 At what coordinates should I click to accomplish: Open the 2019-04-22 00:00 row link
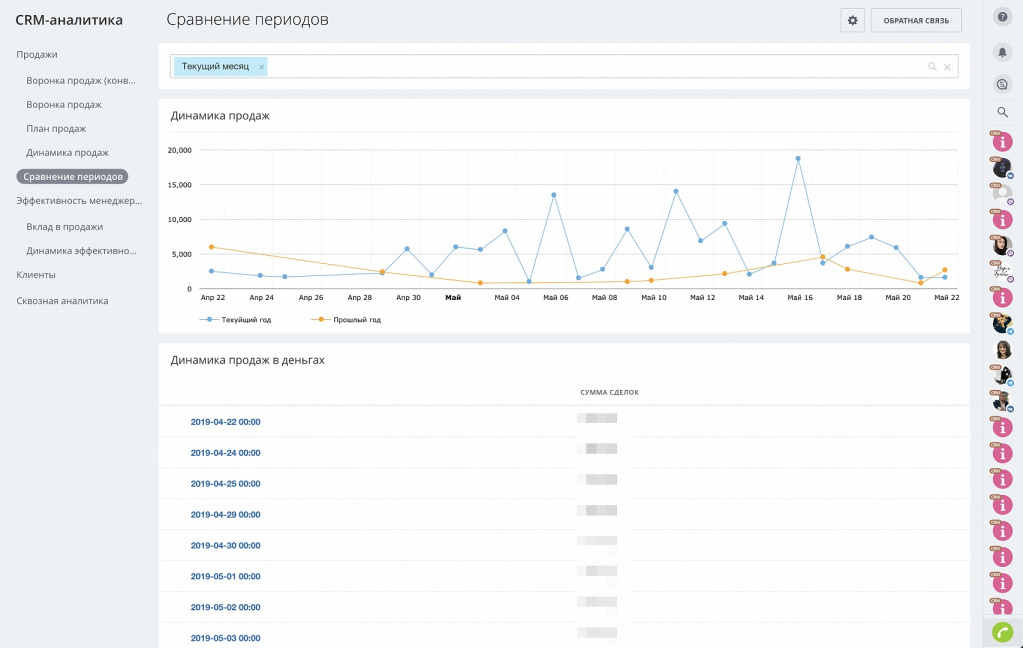point(225,422)
